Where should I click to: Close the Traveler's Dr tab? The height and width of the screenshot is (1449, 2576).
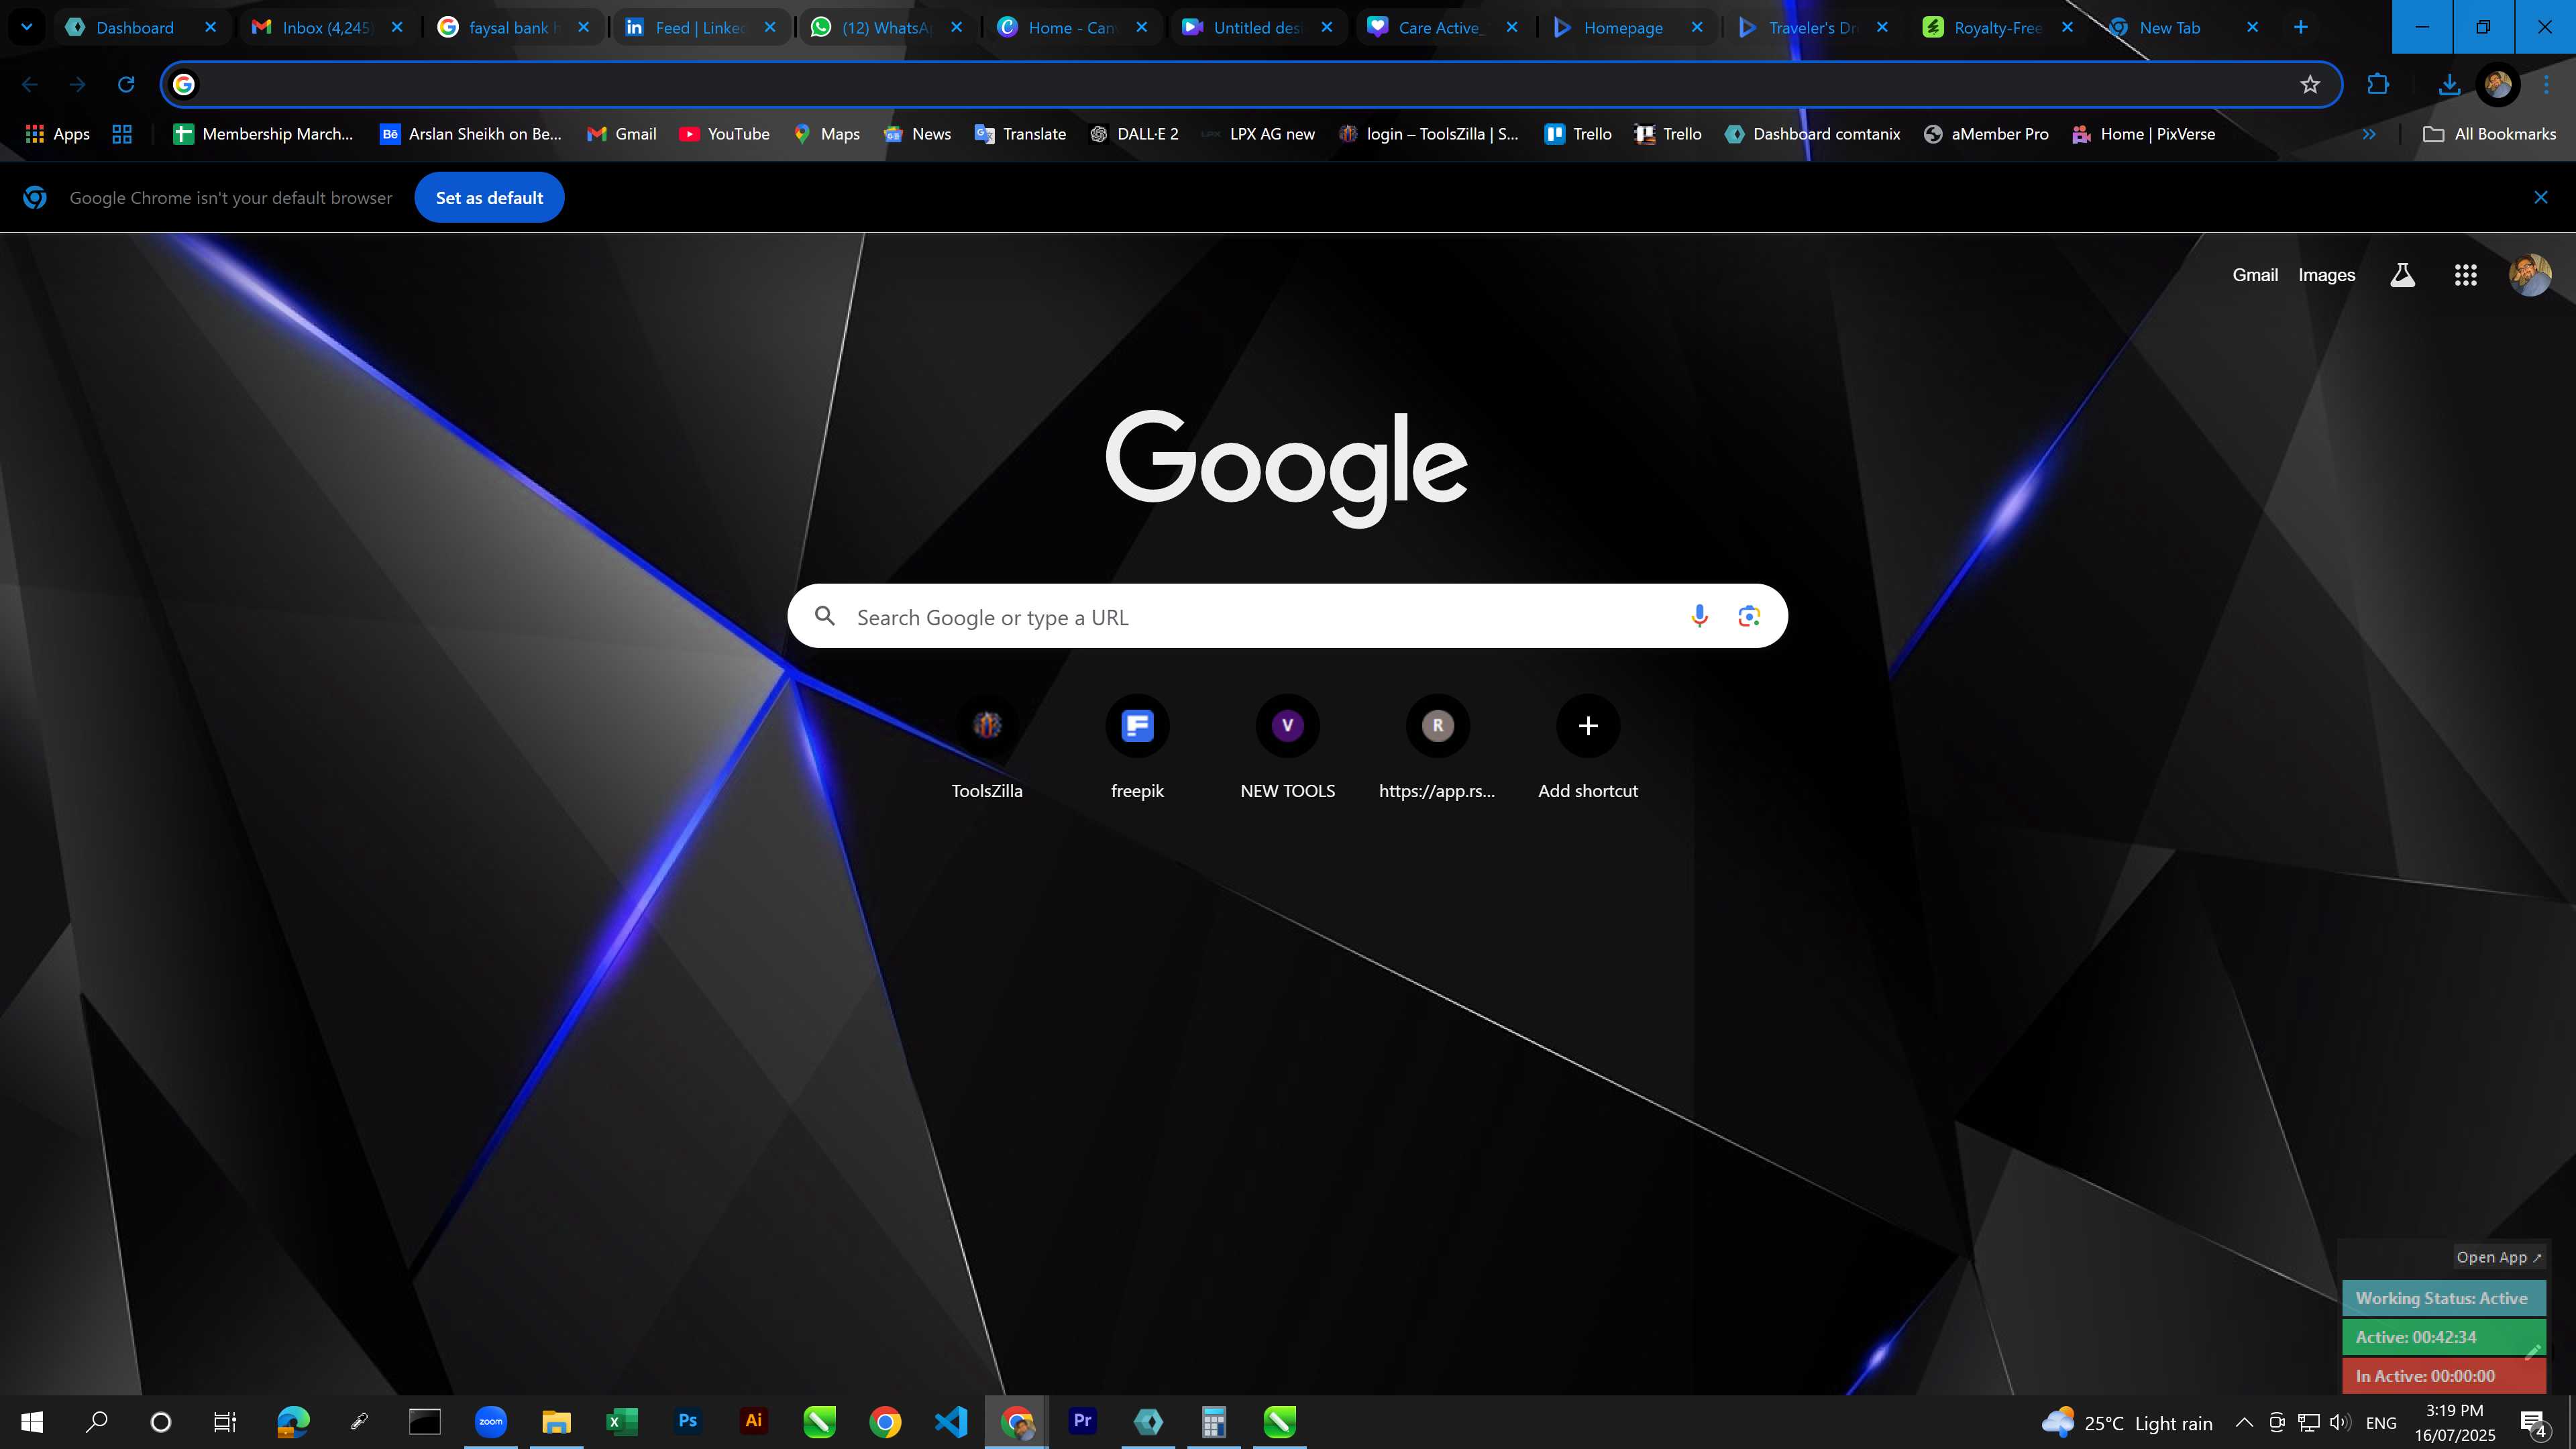pyautogui.click(x=1882, y=27)
